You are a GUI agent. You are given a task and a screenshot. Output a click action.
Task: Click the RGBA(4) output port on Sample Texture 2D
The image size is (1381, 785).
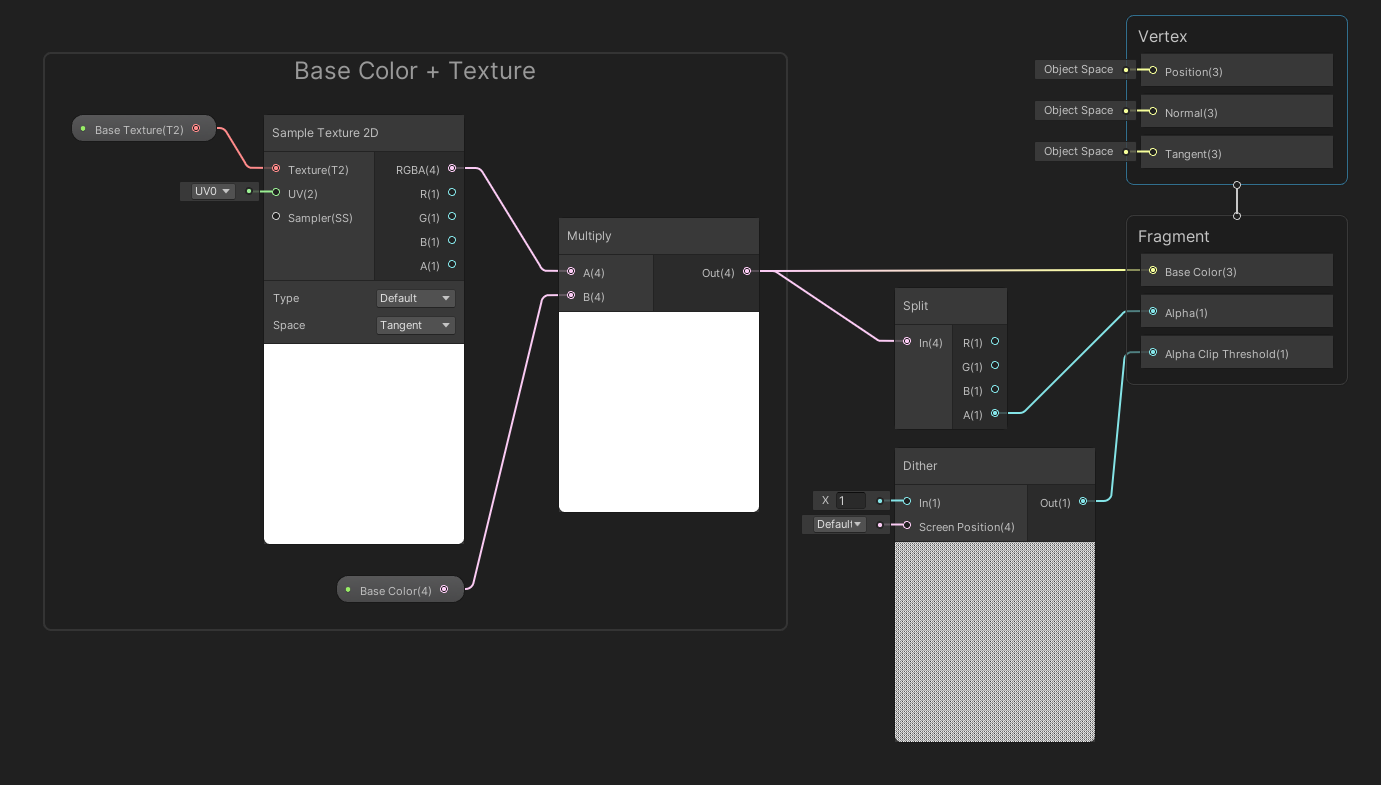(x=452, y=169)
